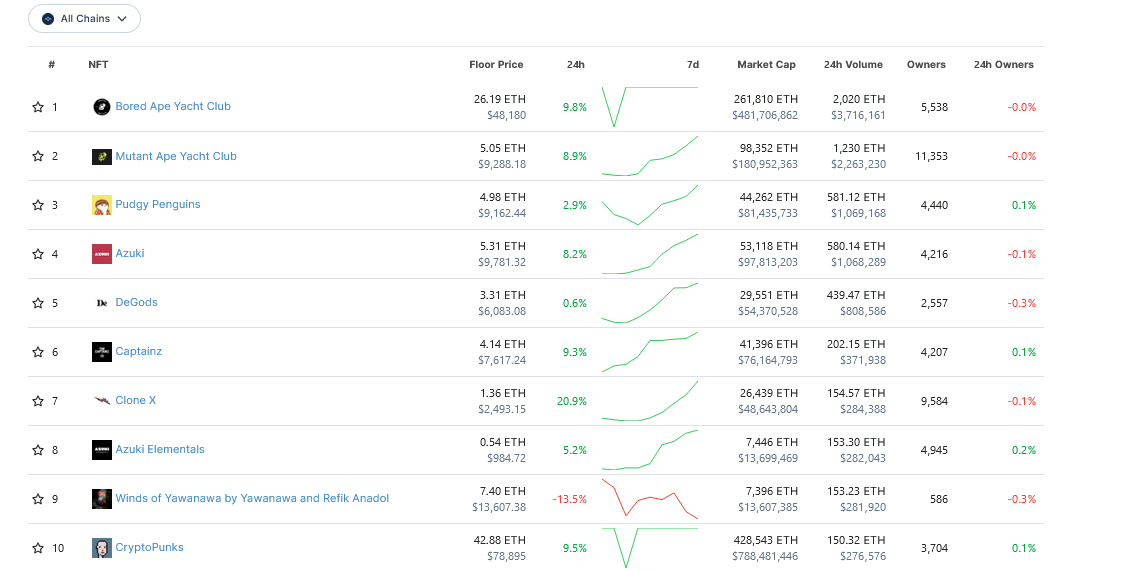Click the Clone X logo icon

[102, 401]
